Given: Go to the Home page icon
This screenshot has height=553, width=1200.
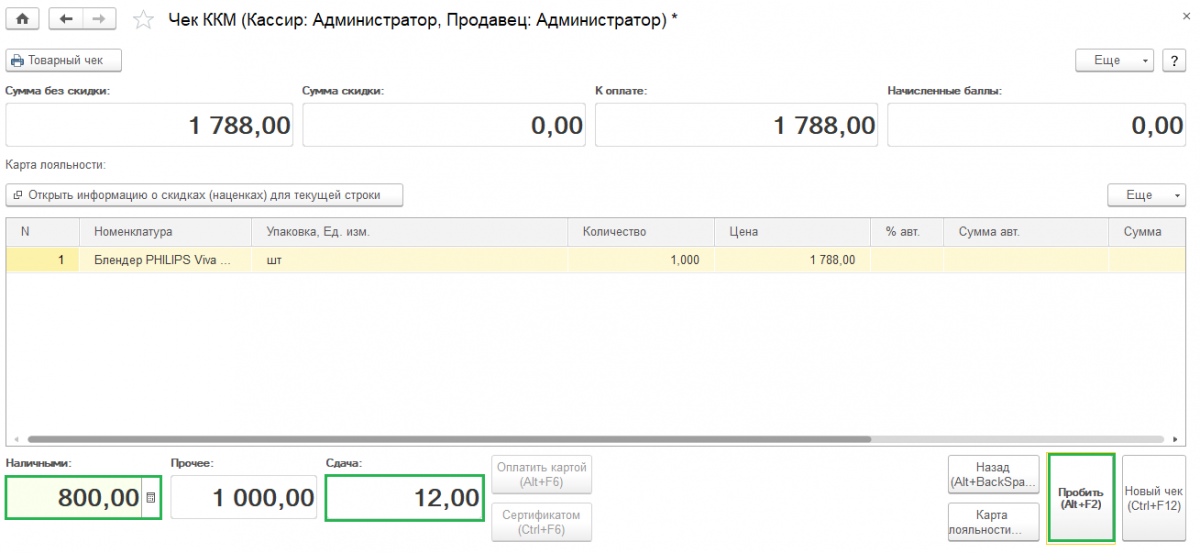Looking at the screenshot, I should 22,19.
